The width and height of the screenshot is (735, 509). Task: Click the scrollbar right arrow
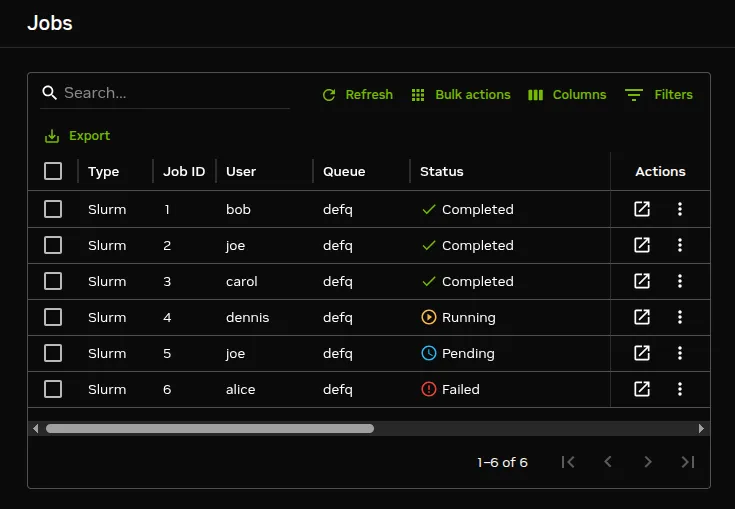pyautogui.click(x=701, y=428)
